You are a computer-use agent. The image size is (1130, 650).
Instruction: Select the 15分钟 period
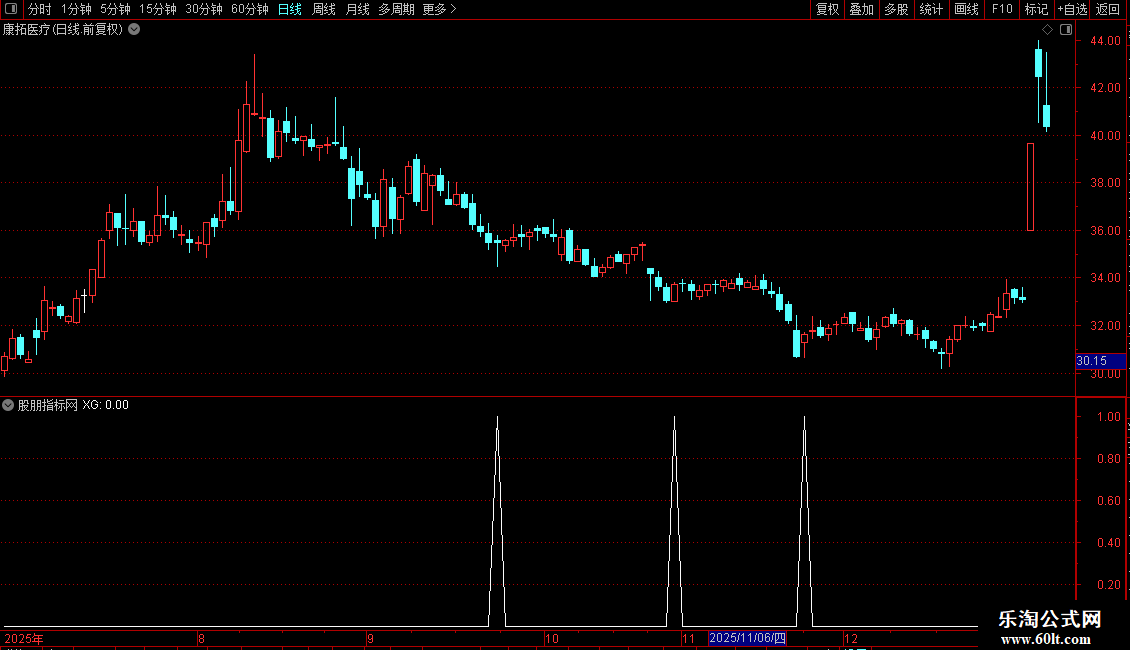(158, 9)
